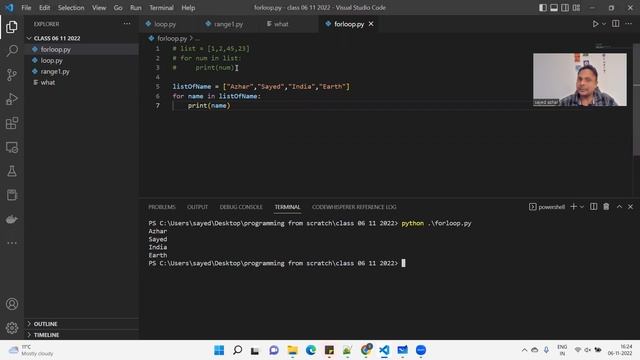Show additional views ellipsis in activity bar
The image size is (640, 360).
coord(12,243)
